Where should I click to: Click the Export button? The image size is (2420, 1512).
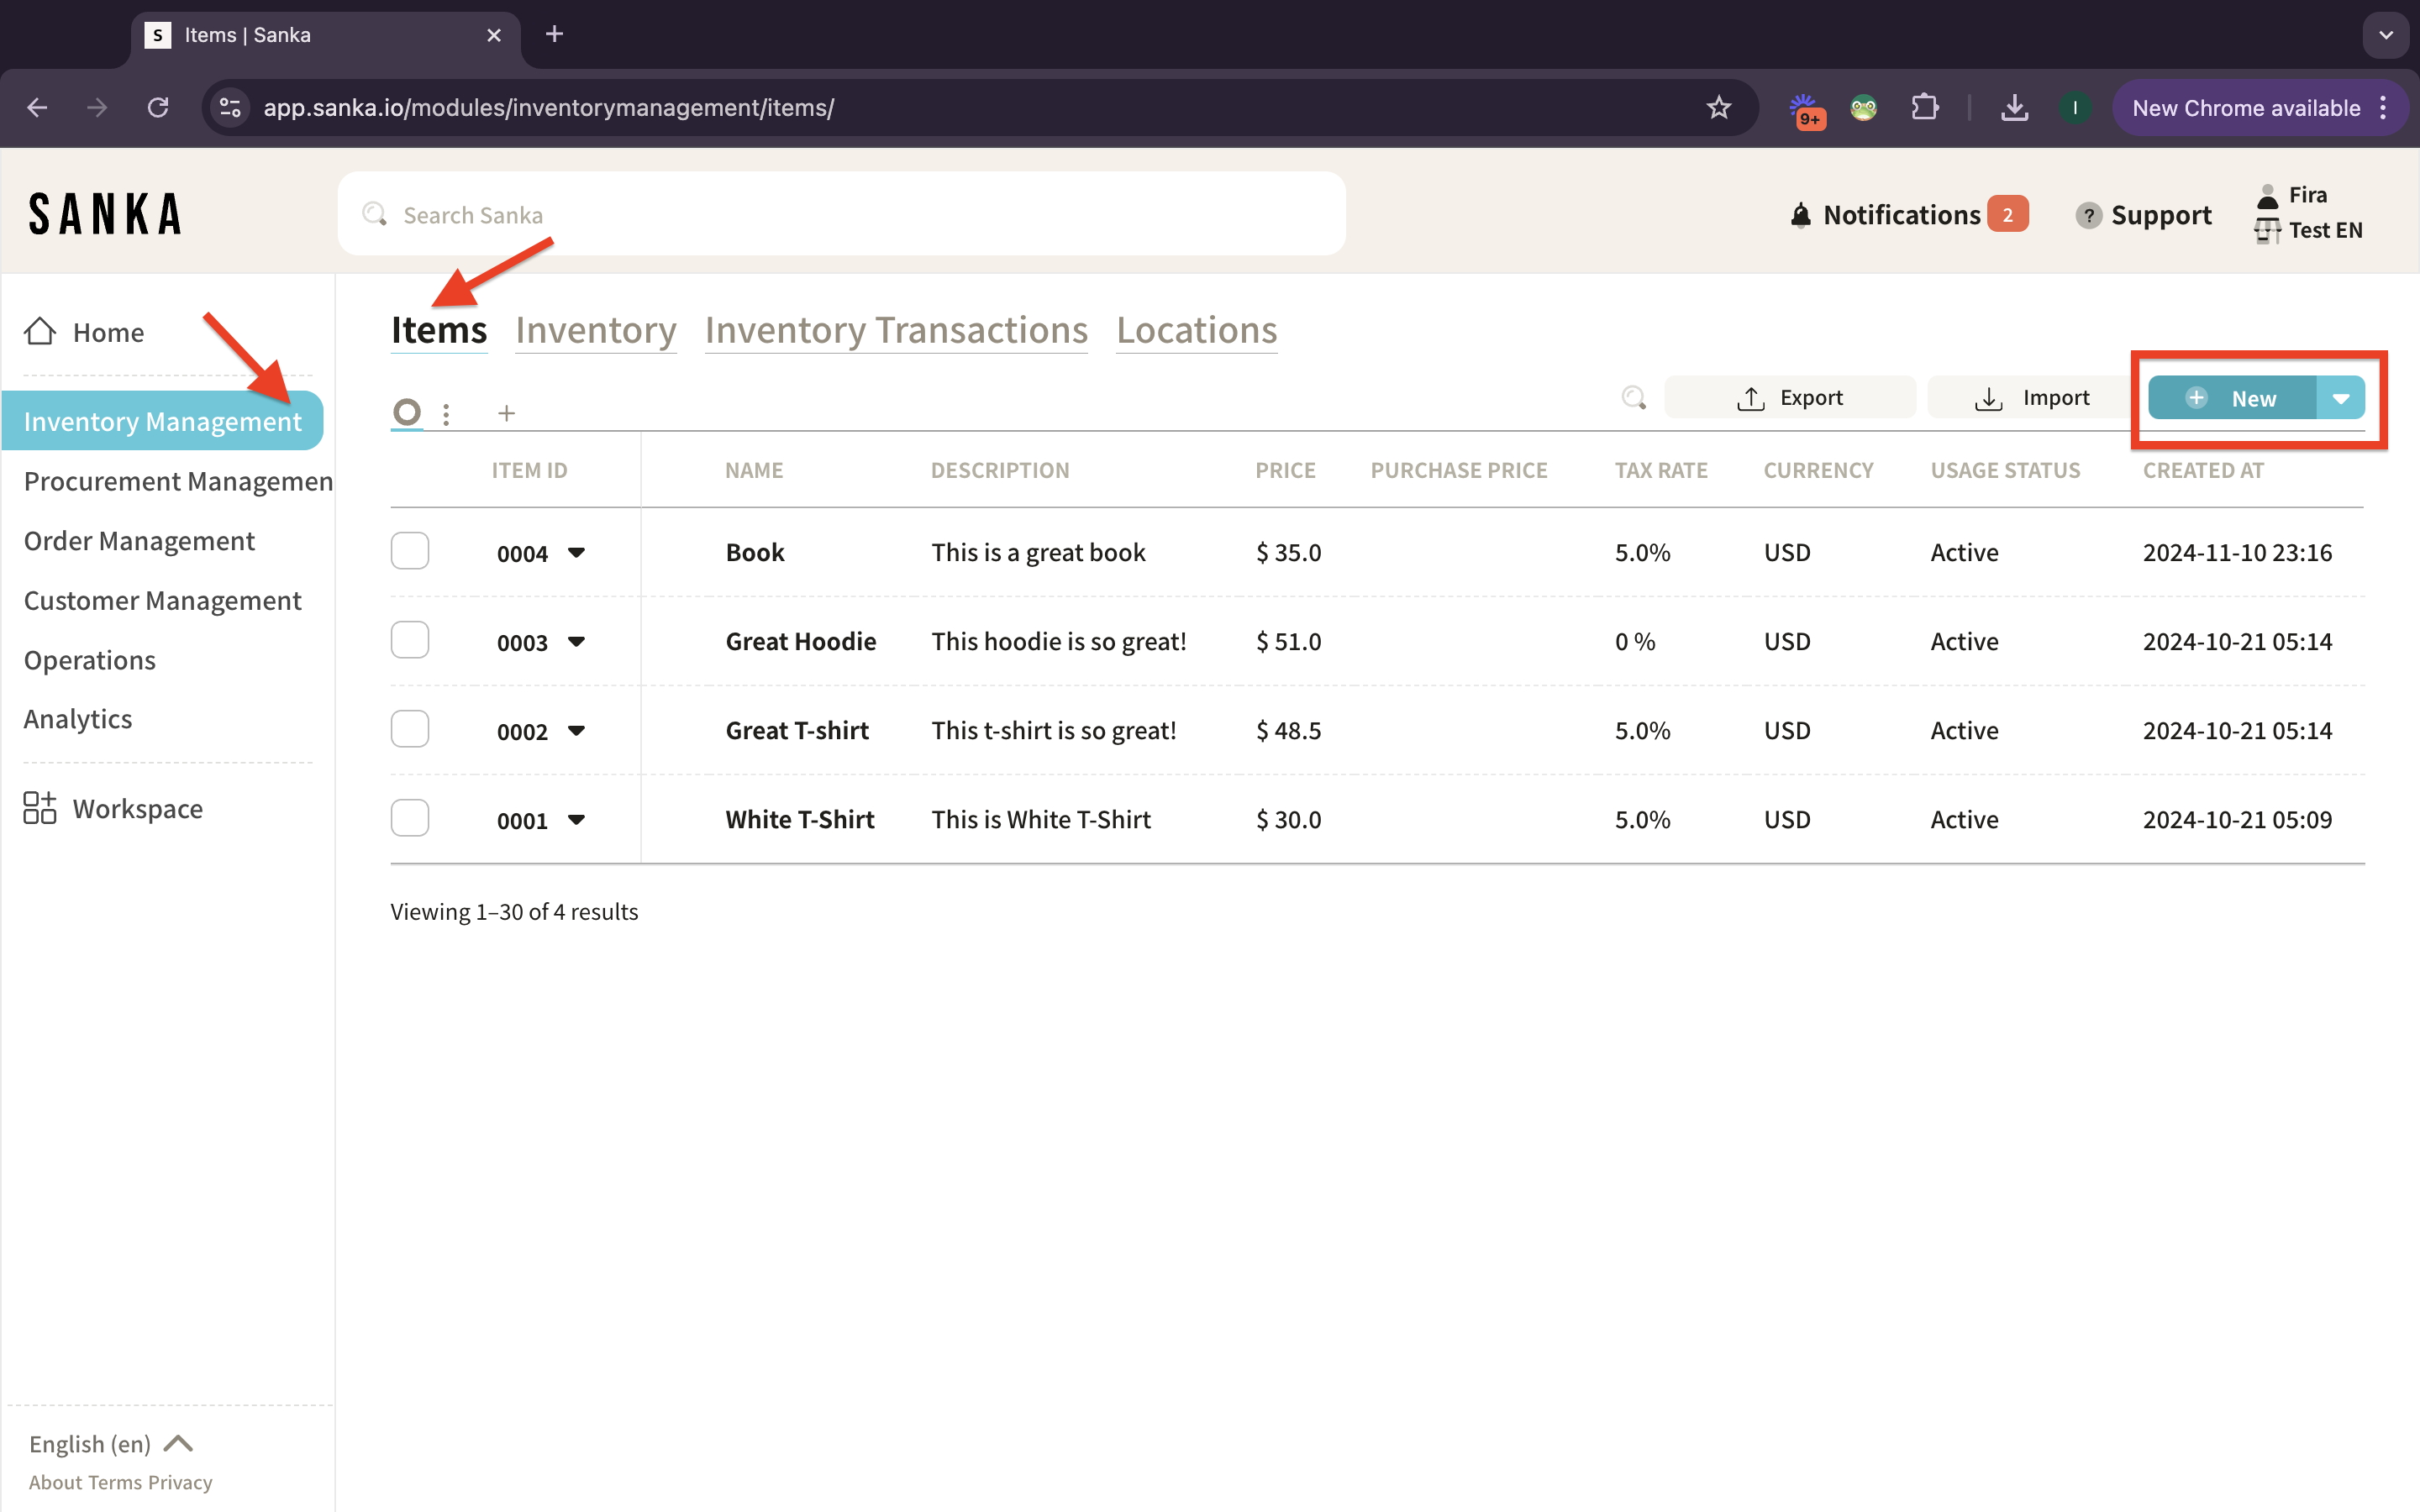1790,398
